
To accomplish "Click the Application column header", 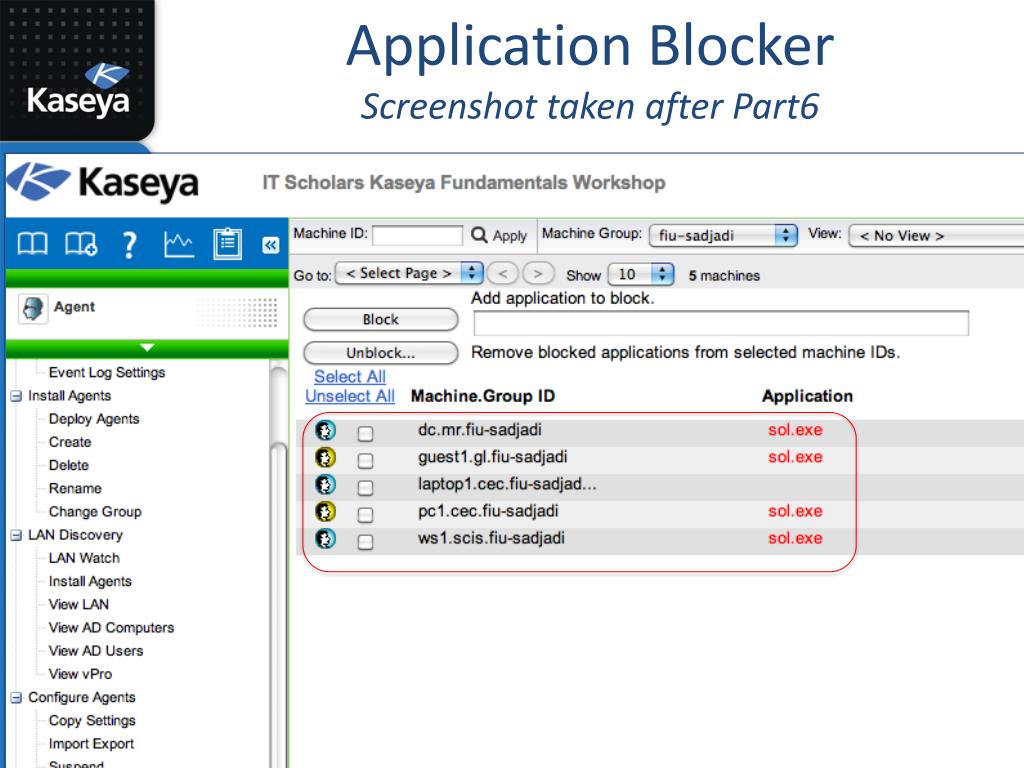I will 807,396.
